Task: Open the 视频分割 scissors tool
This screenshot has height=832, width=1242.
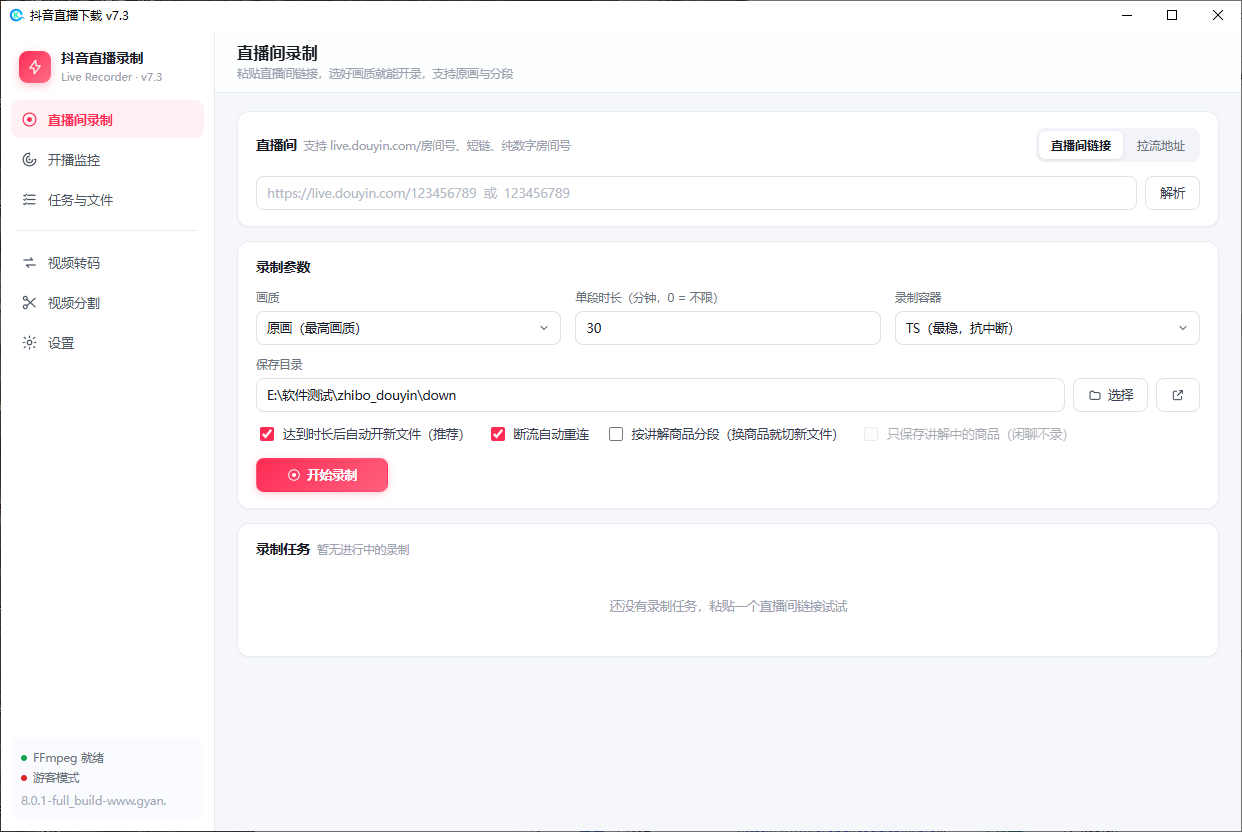Action: (x=107, y=303)
